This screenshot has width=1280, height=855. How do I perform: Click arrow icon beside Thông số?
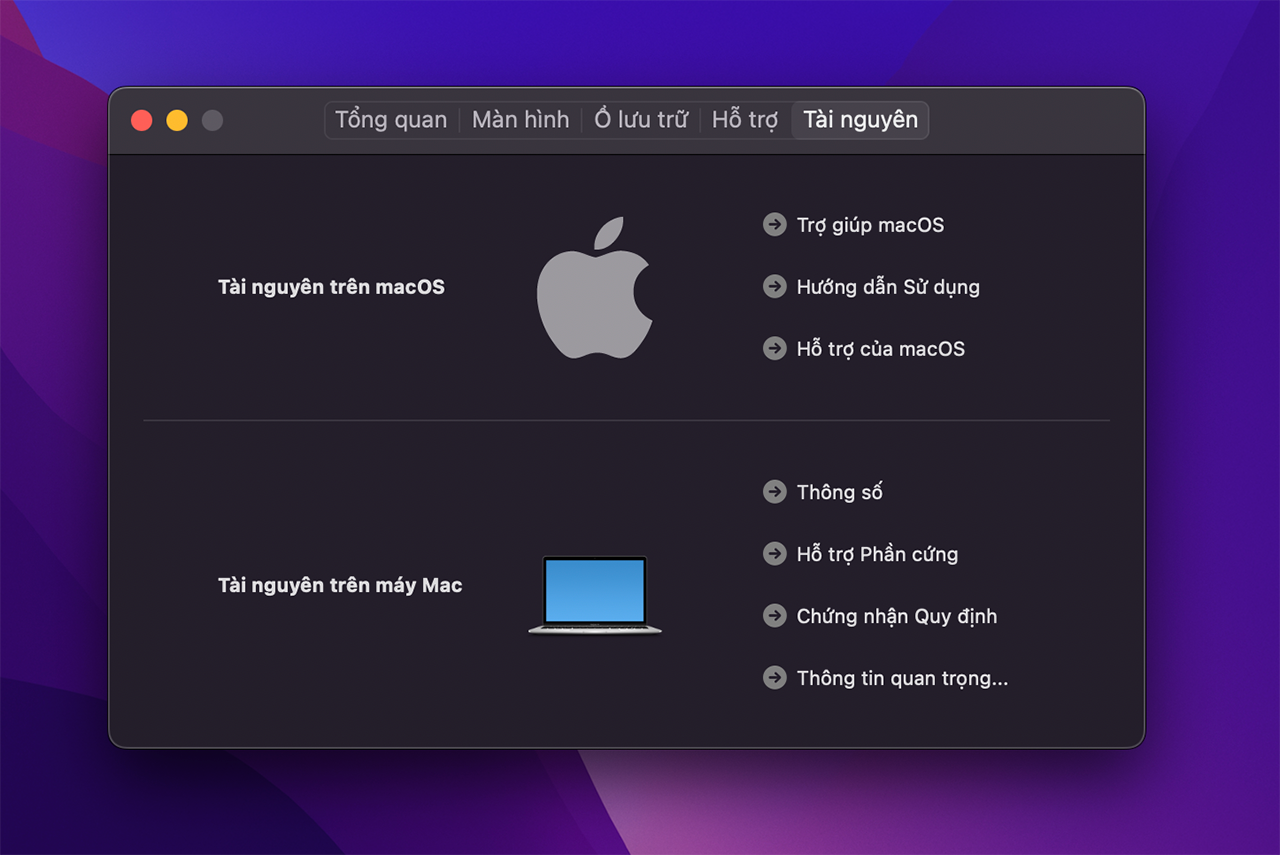(774, 491)
